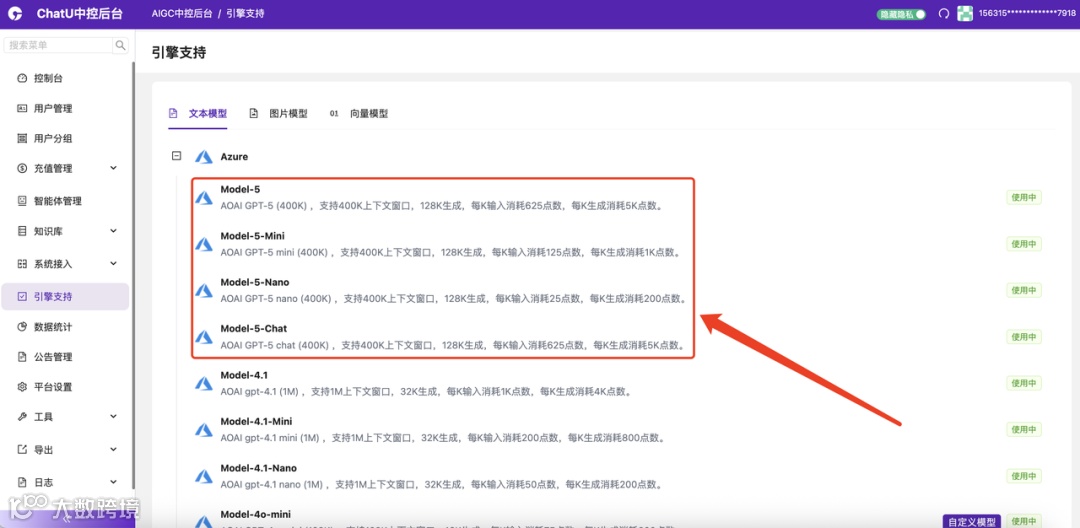The width and height of the screenshot is (1080, 528).
Task: Toggle the 隐藏隐私 privacy switch
Action: click(x=902, y=14)
